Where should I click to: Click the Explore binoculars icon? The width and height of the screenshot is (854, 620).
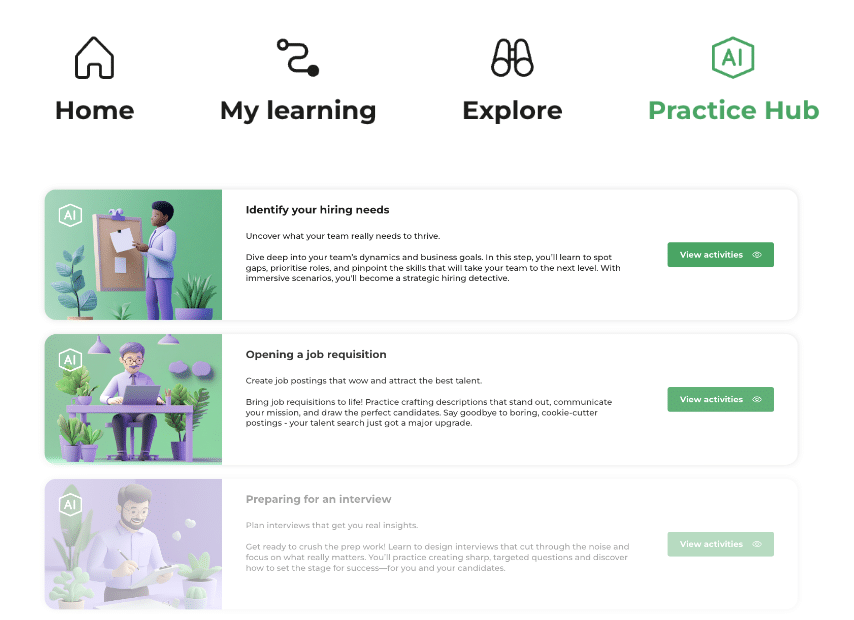tap(512, 58)
